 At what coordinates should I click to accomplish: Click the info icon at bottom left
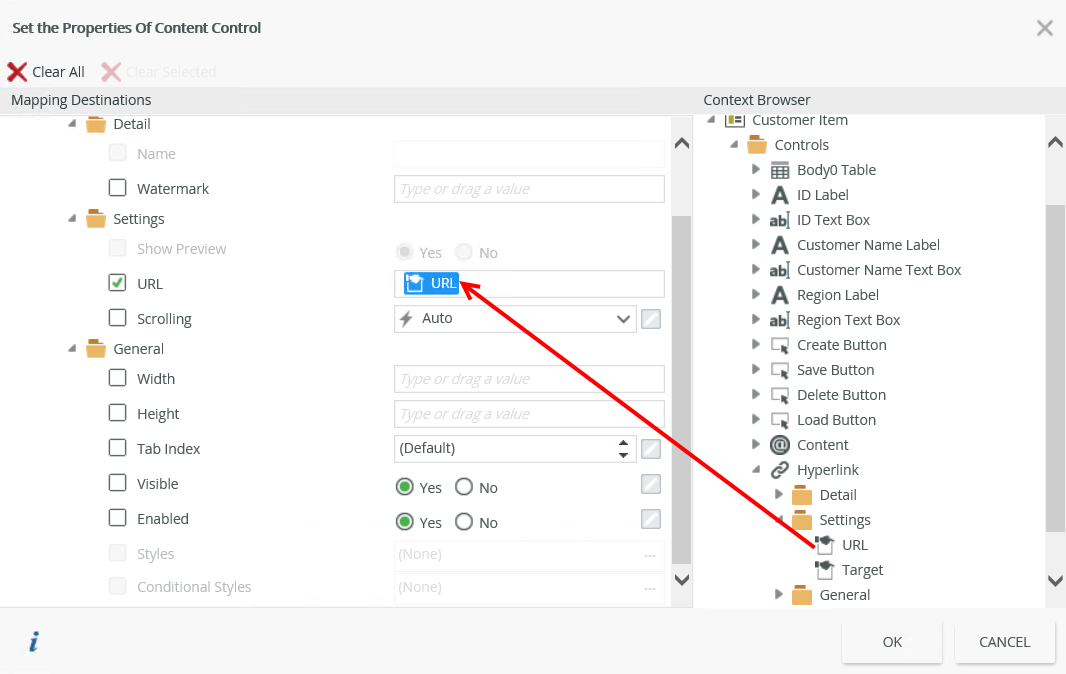[33, 642]
